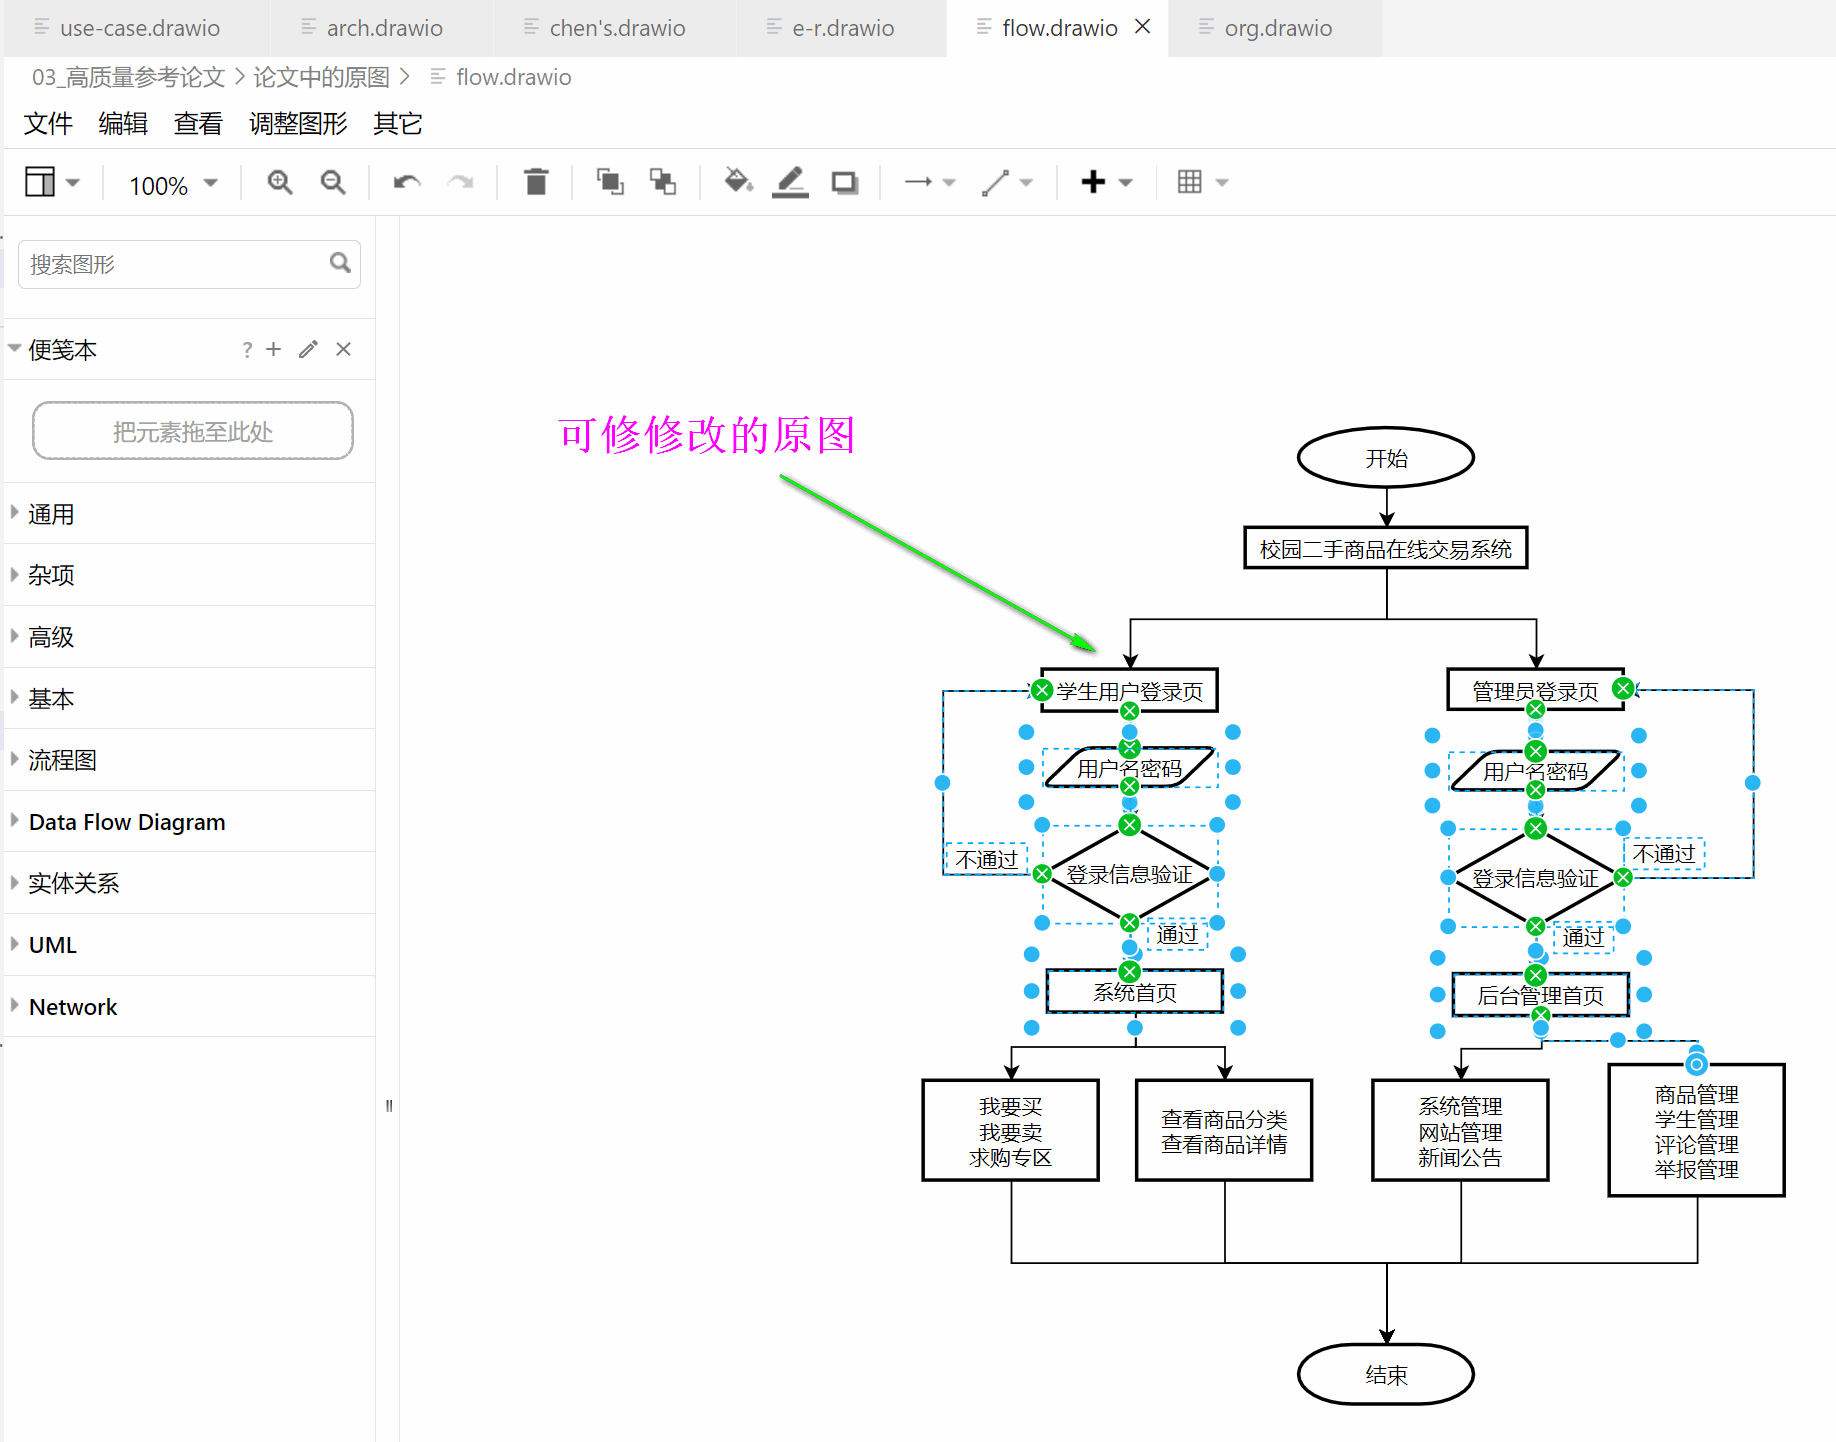Click sidebar collapse splitter handle

(x=388, y=1105)
